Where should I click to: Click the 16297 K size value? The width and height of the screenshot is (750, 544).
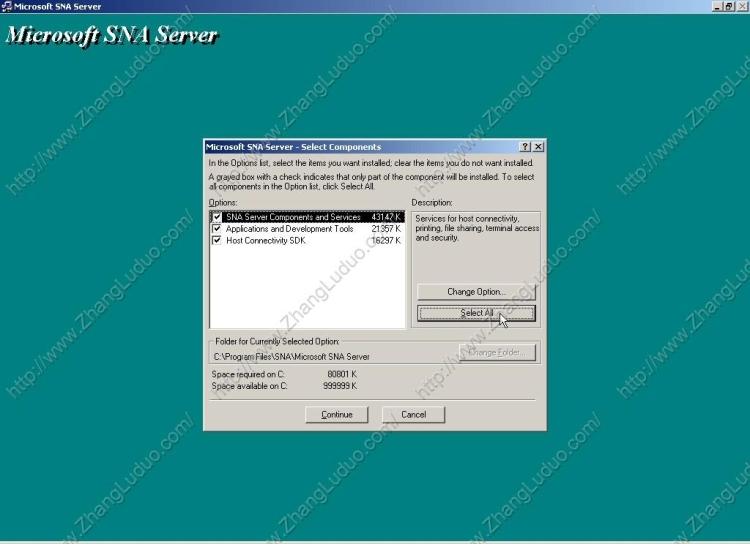pos(386,240)
